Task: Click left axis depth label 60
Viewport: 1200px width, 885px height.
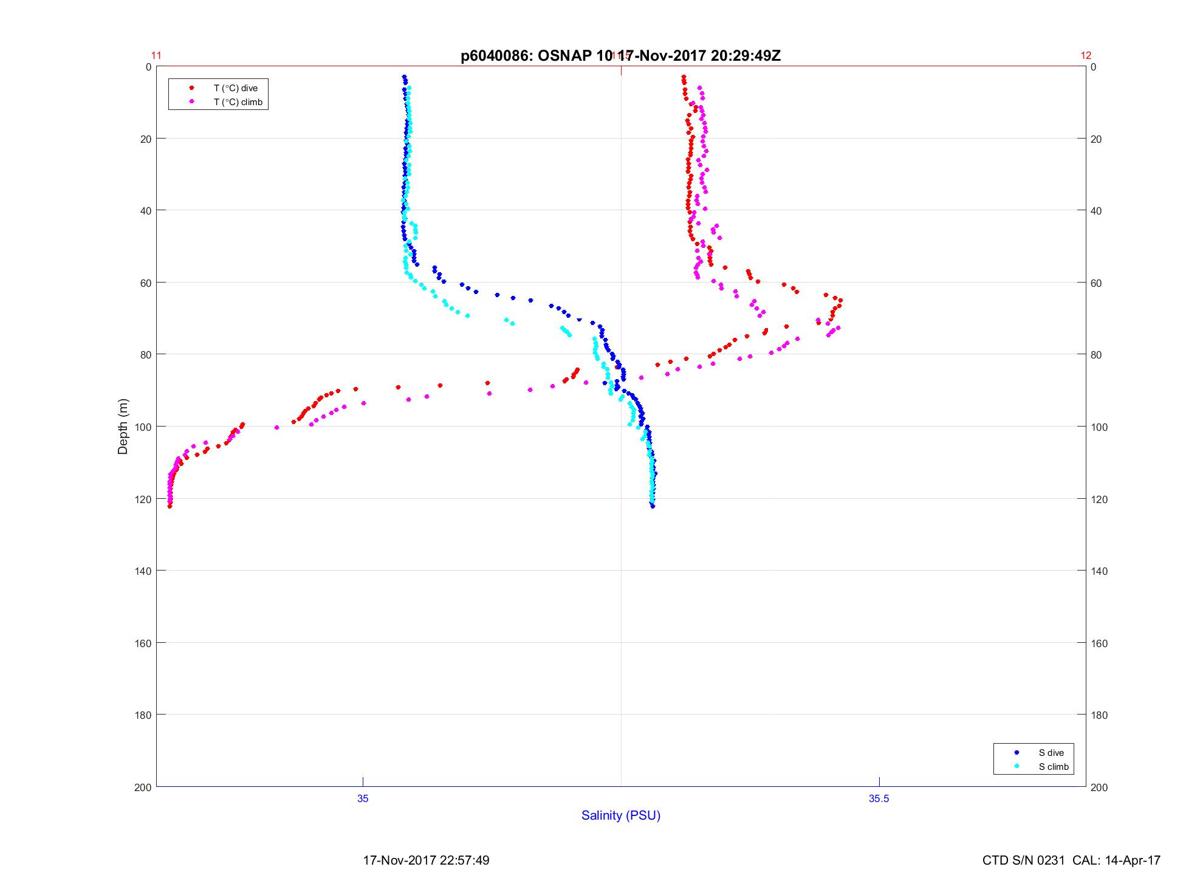Action: click(146, 283)
